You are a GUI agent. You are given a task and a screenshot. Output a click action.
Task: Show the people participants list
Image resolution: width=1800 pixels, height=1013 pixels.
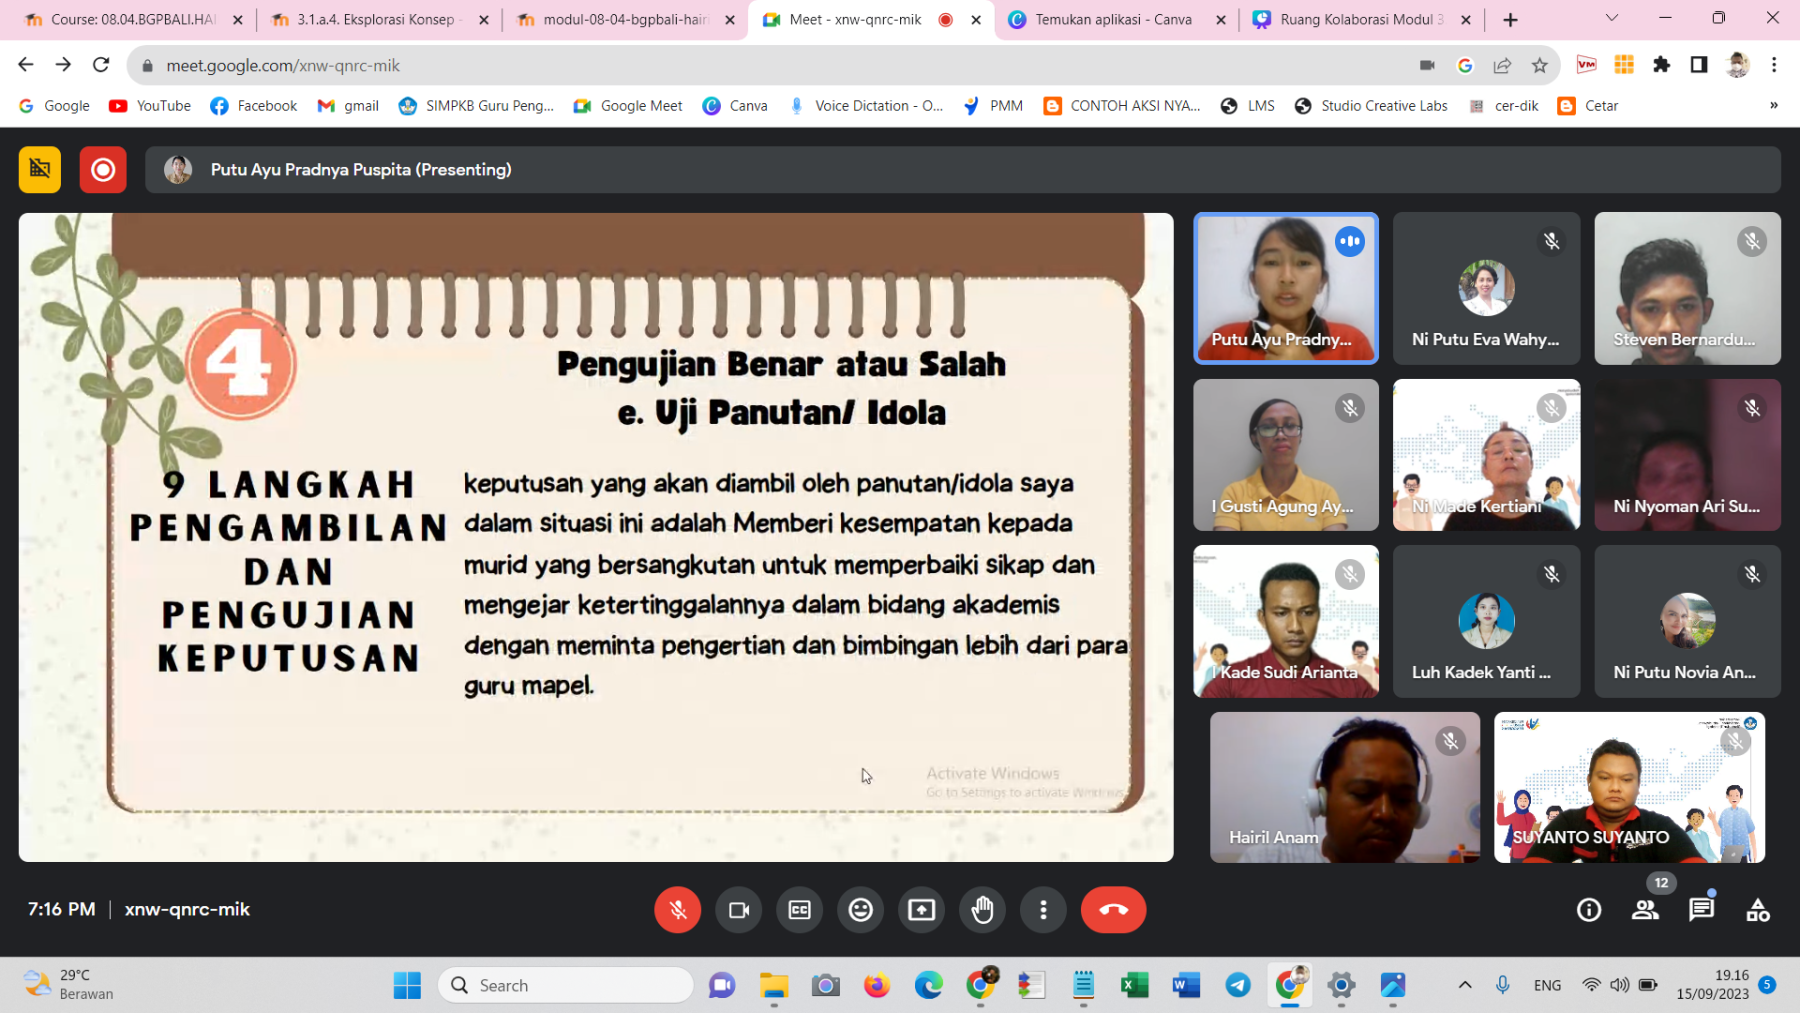coord(1645,910)
